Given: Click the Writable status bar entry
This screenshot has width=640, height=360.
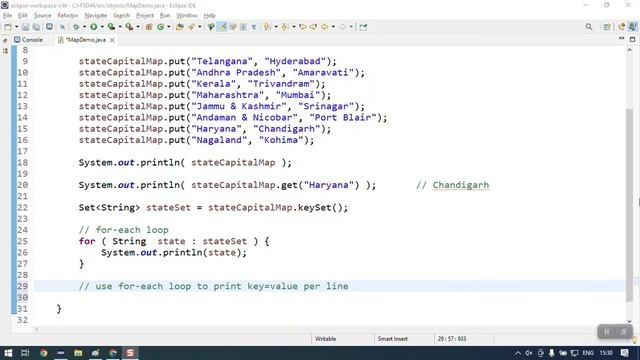Looking at the screenshot, I should 326,339.
